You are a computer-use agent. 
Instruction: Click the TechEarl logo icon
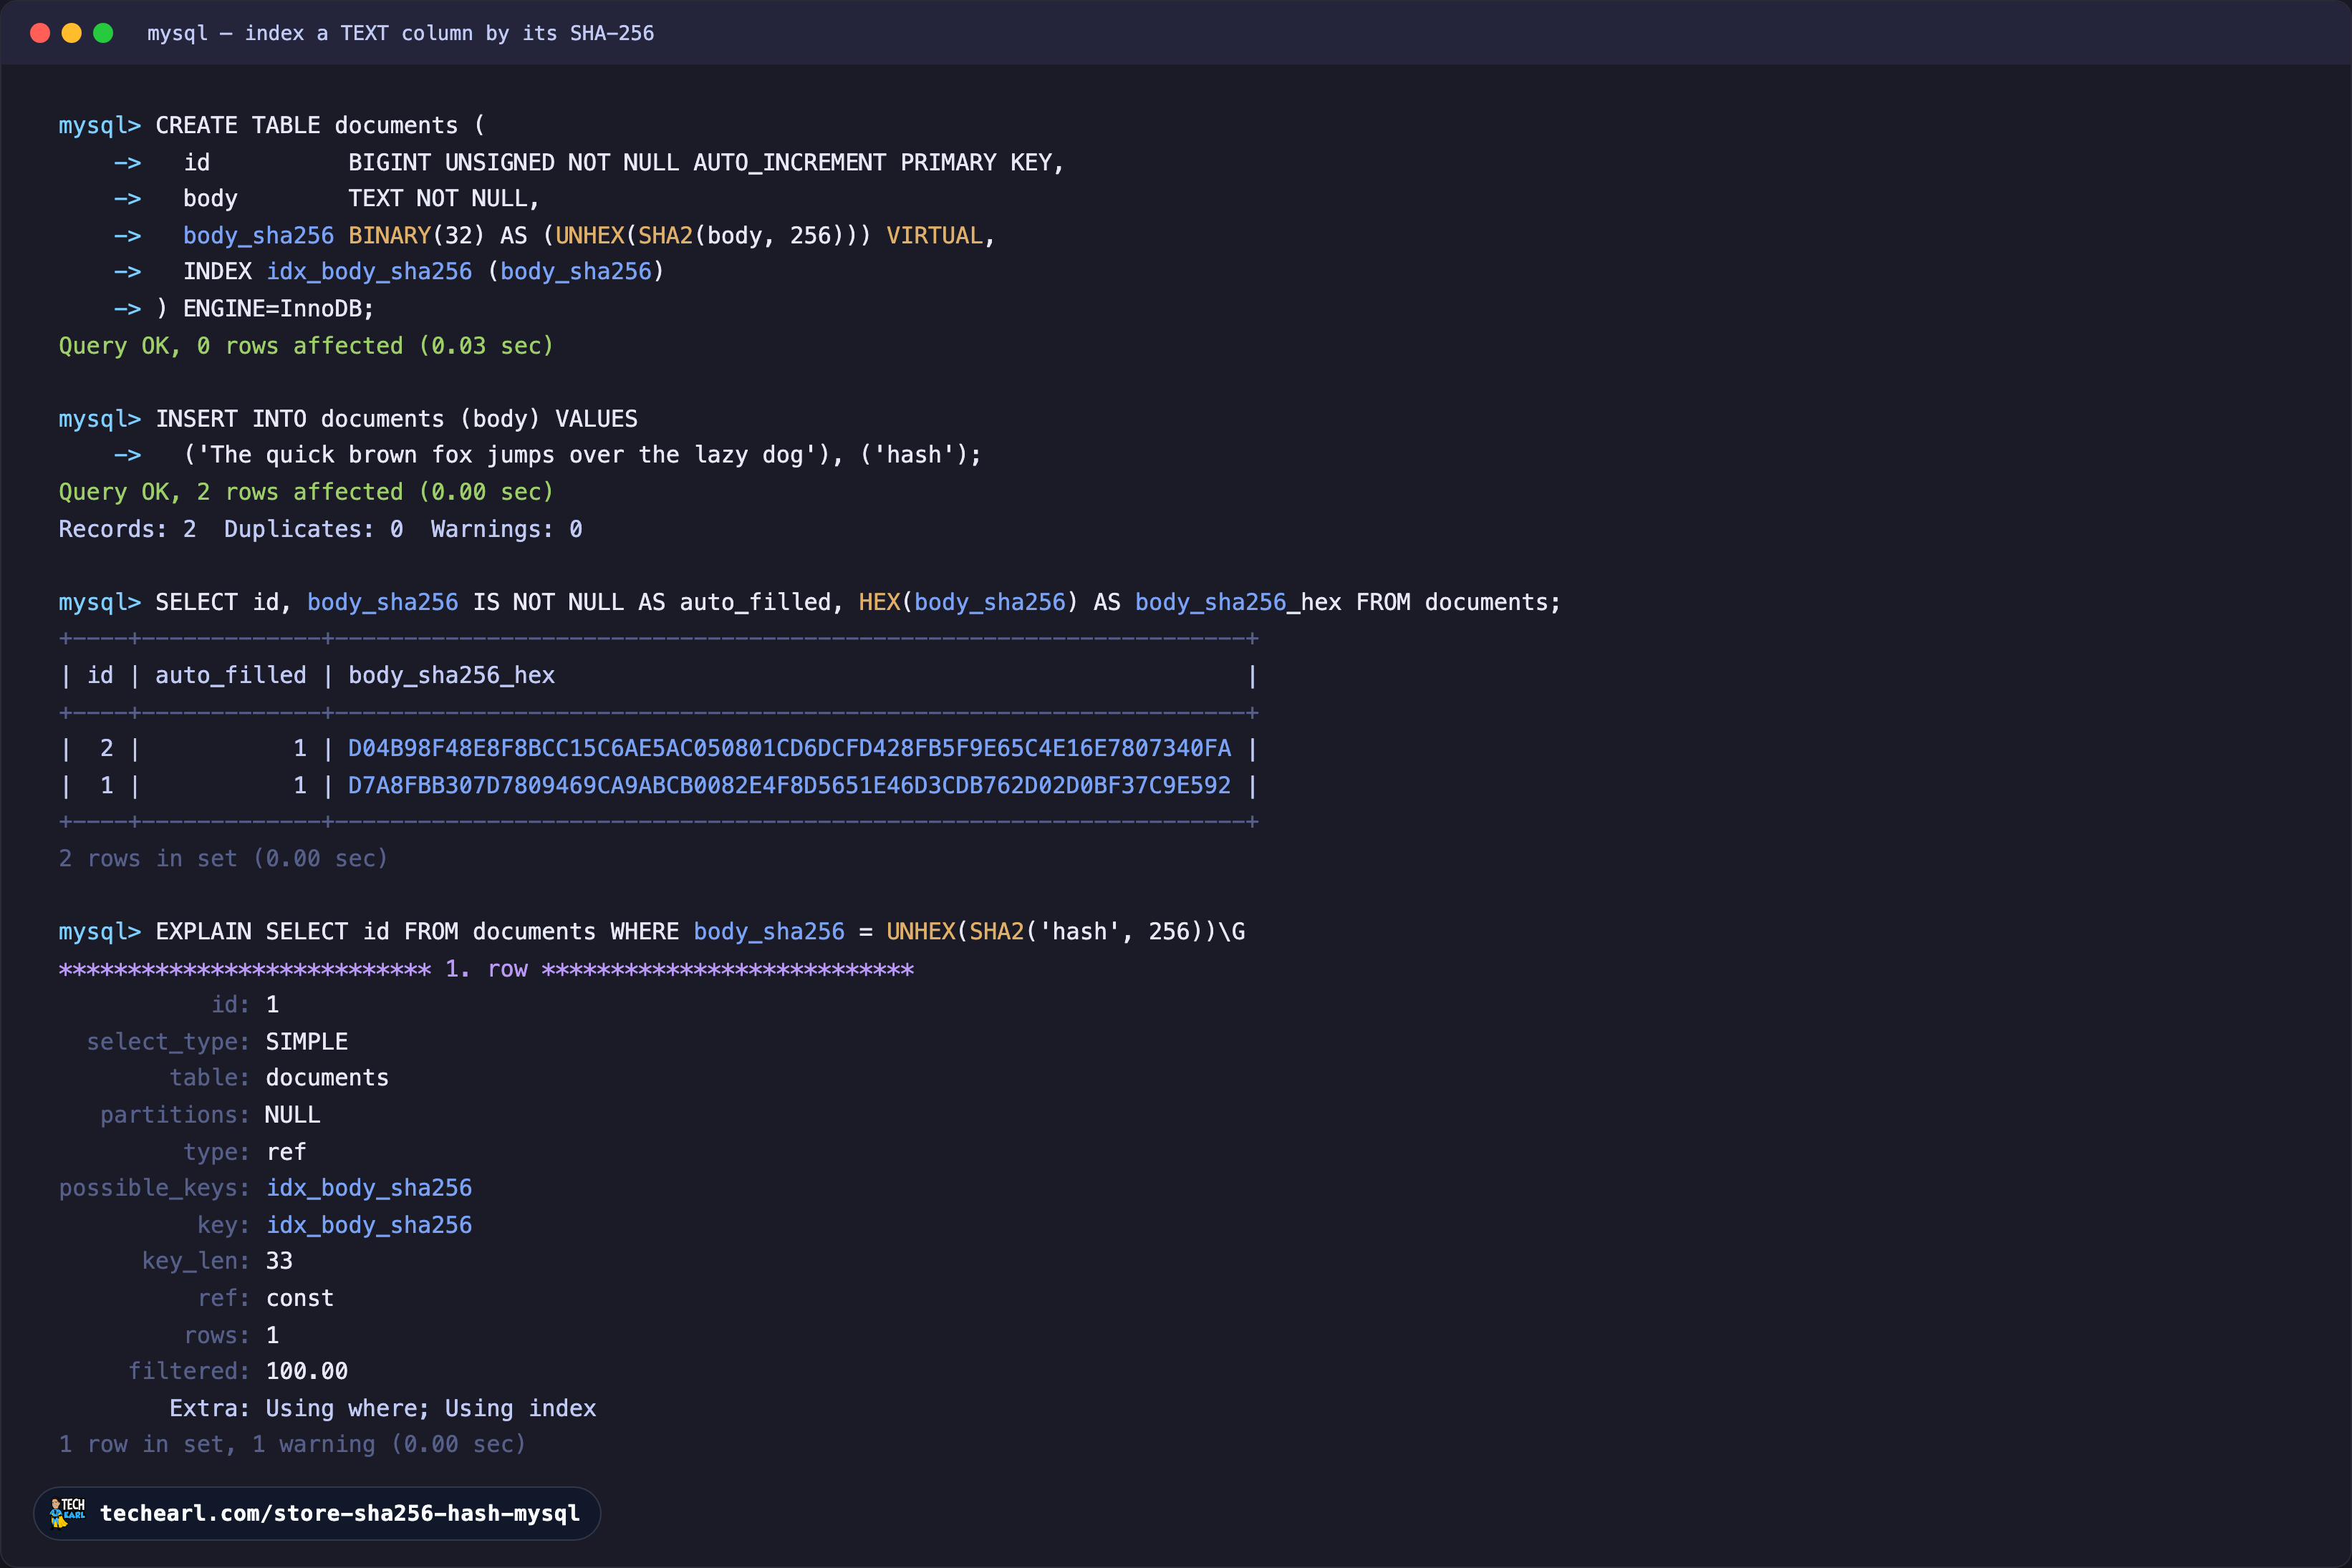pos(68,1512)
